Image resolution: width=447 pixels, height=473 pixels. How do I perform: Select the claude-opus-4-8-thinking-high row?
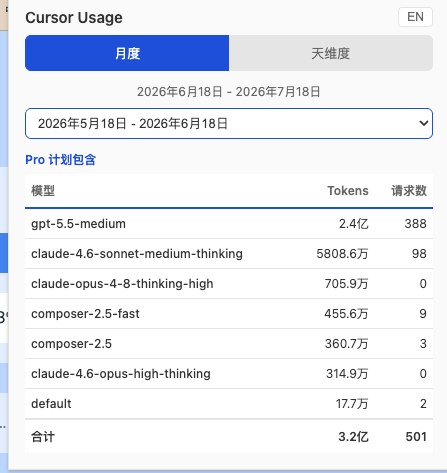[x=229, y=284]
